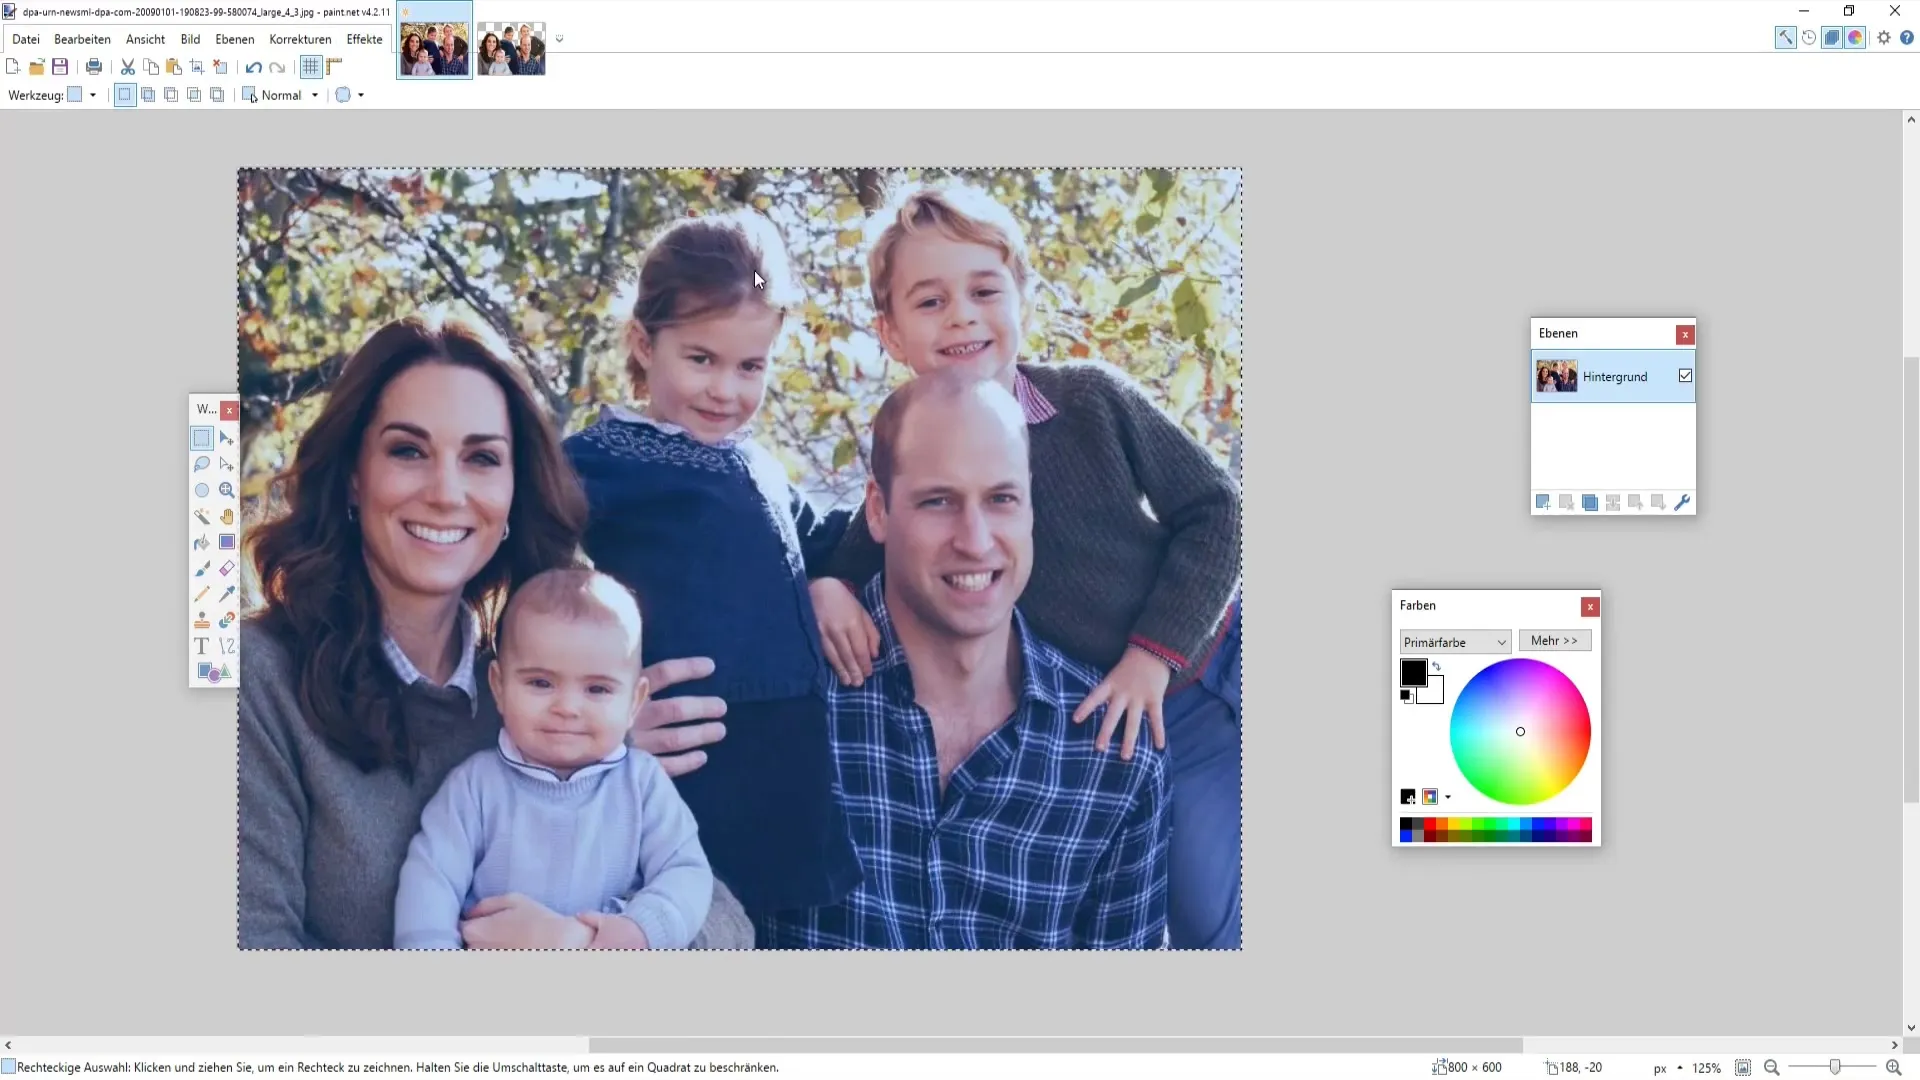Open the Effekte menu
The height and width of the screenshot is (1080, 1920).
365,38
